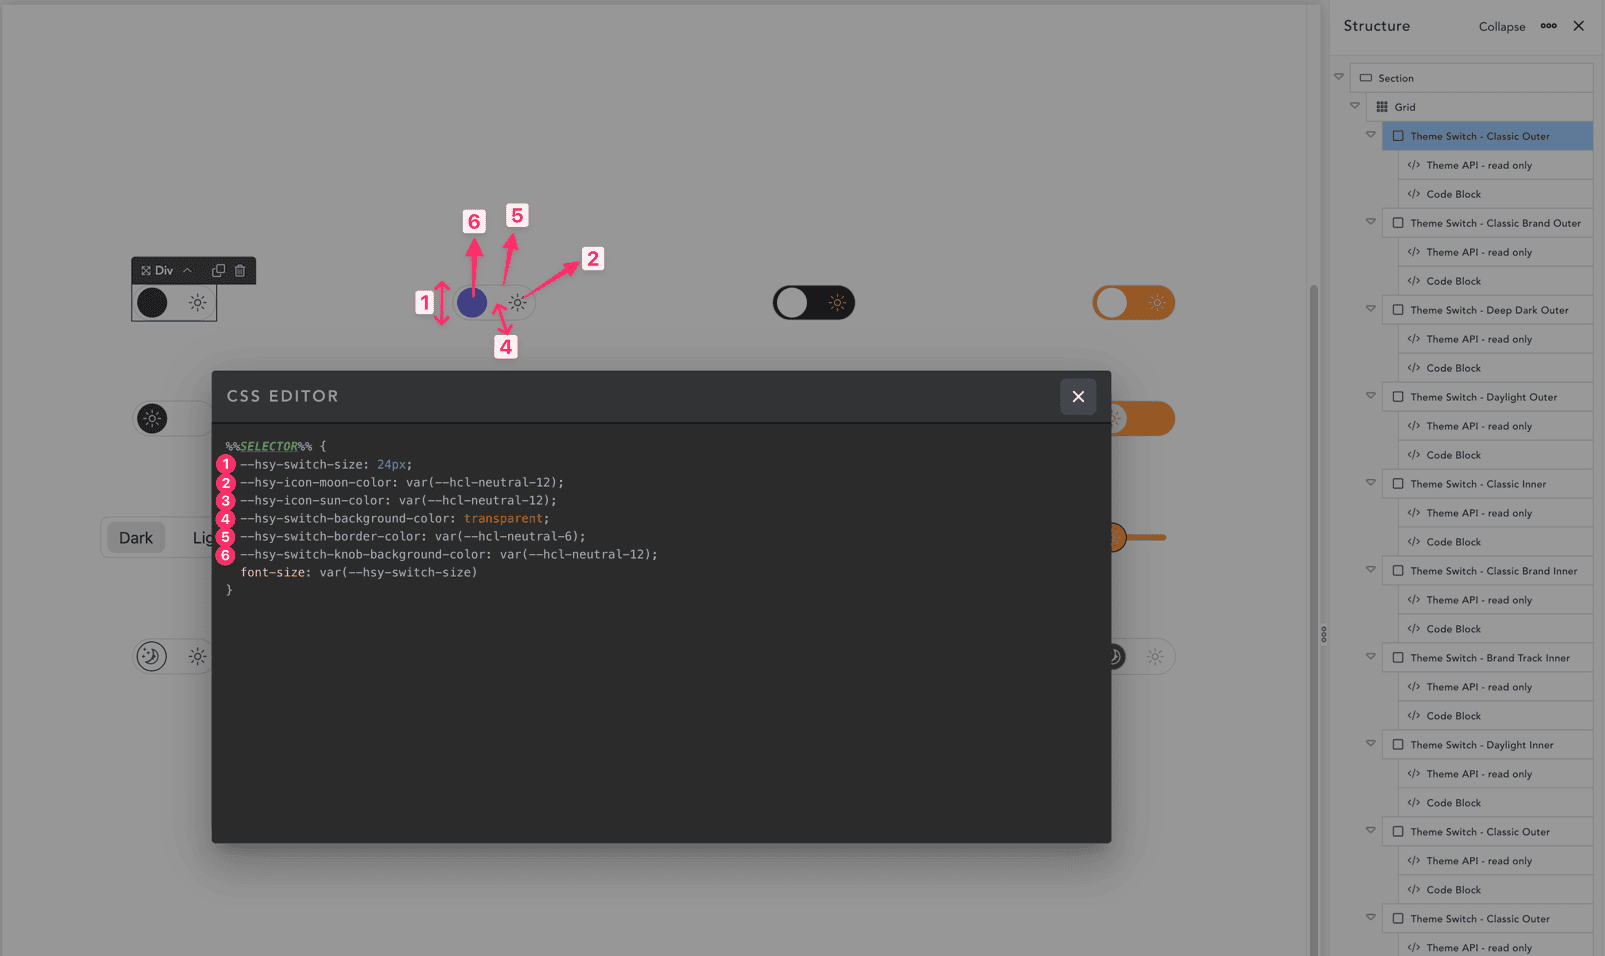Delete the Div element with trash icon
The width and height of the screenshot is (1605, 956).
tap(240, 270)
